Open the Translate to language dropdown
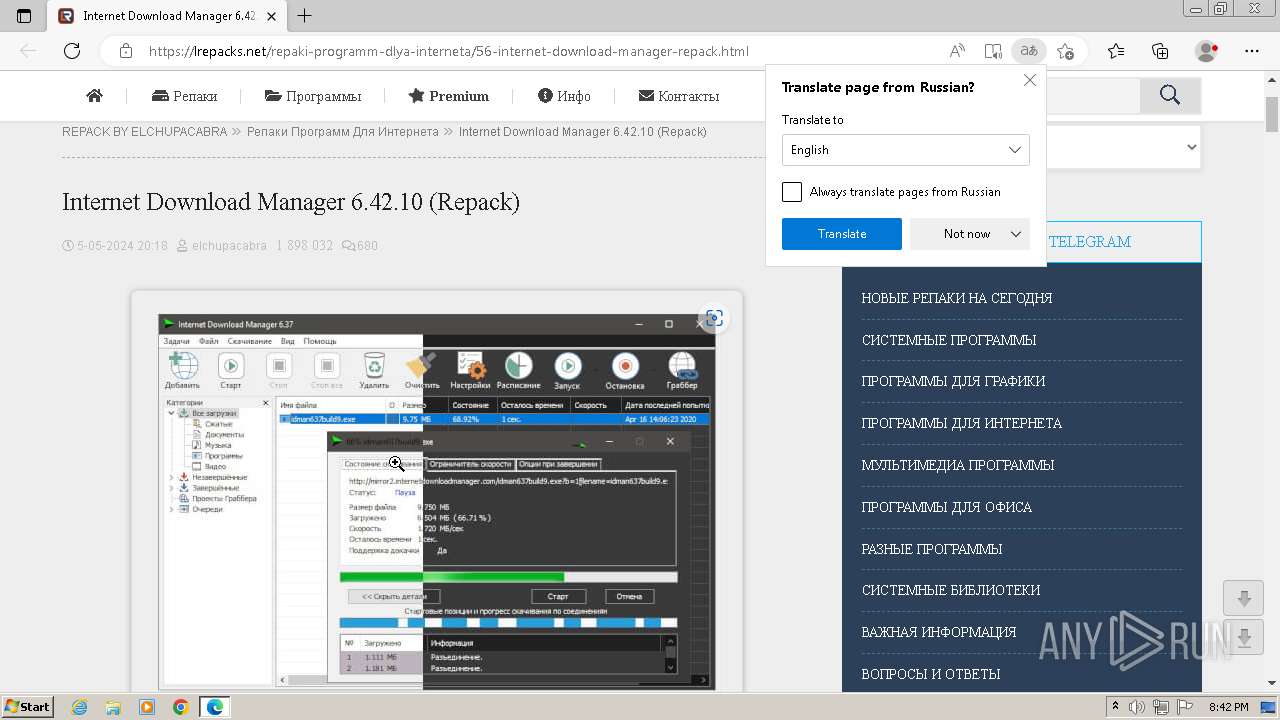 pyautogui.click(x=905, y=150)
